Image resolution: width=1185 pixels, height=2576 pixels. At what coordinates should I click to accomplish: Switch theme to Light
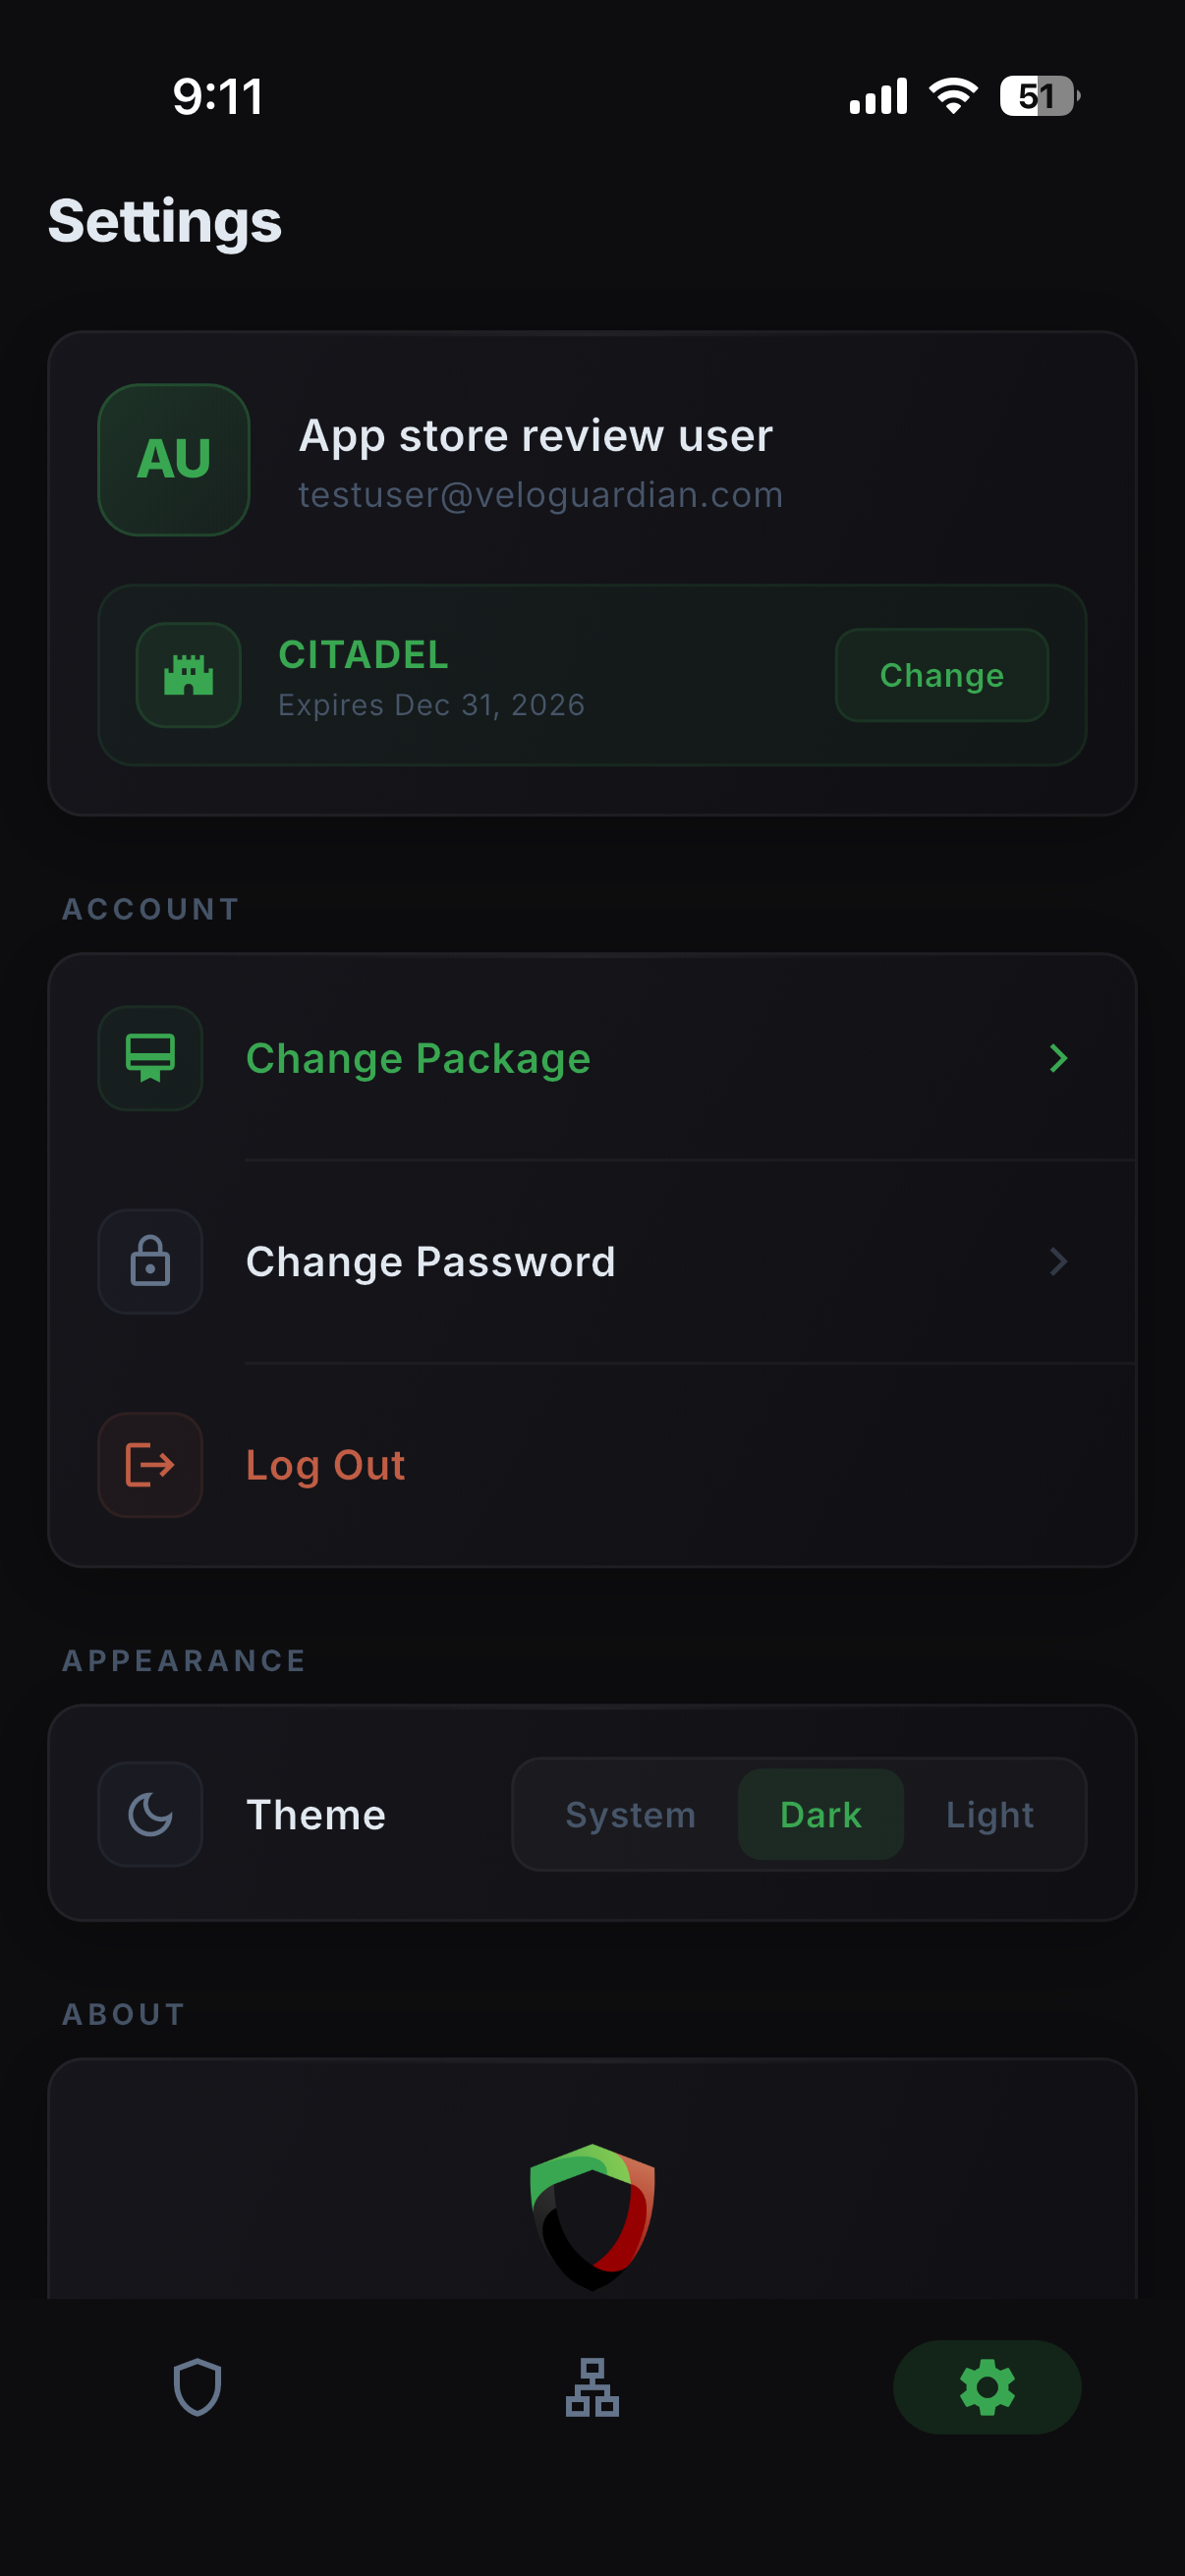[988, 1813]
